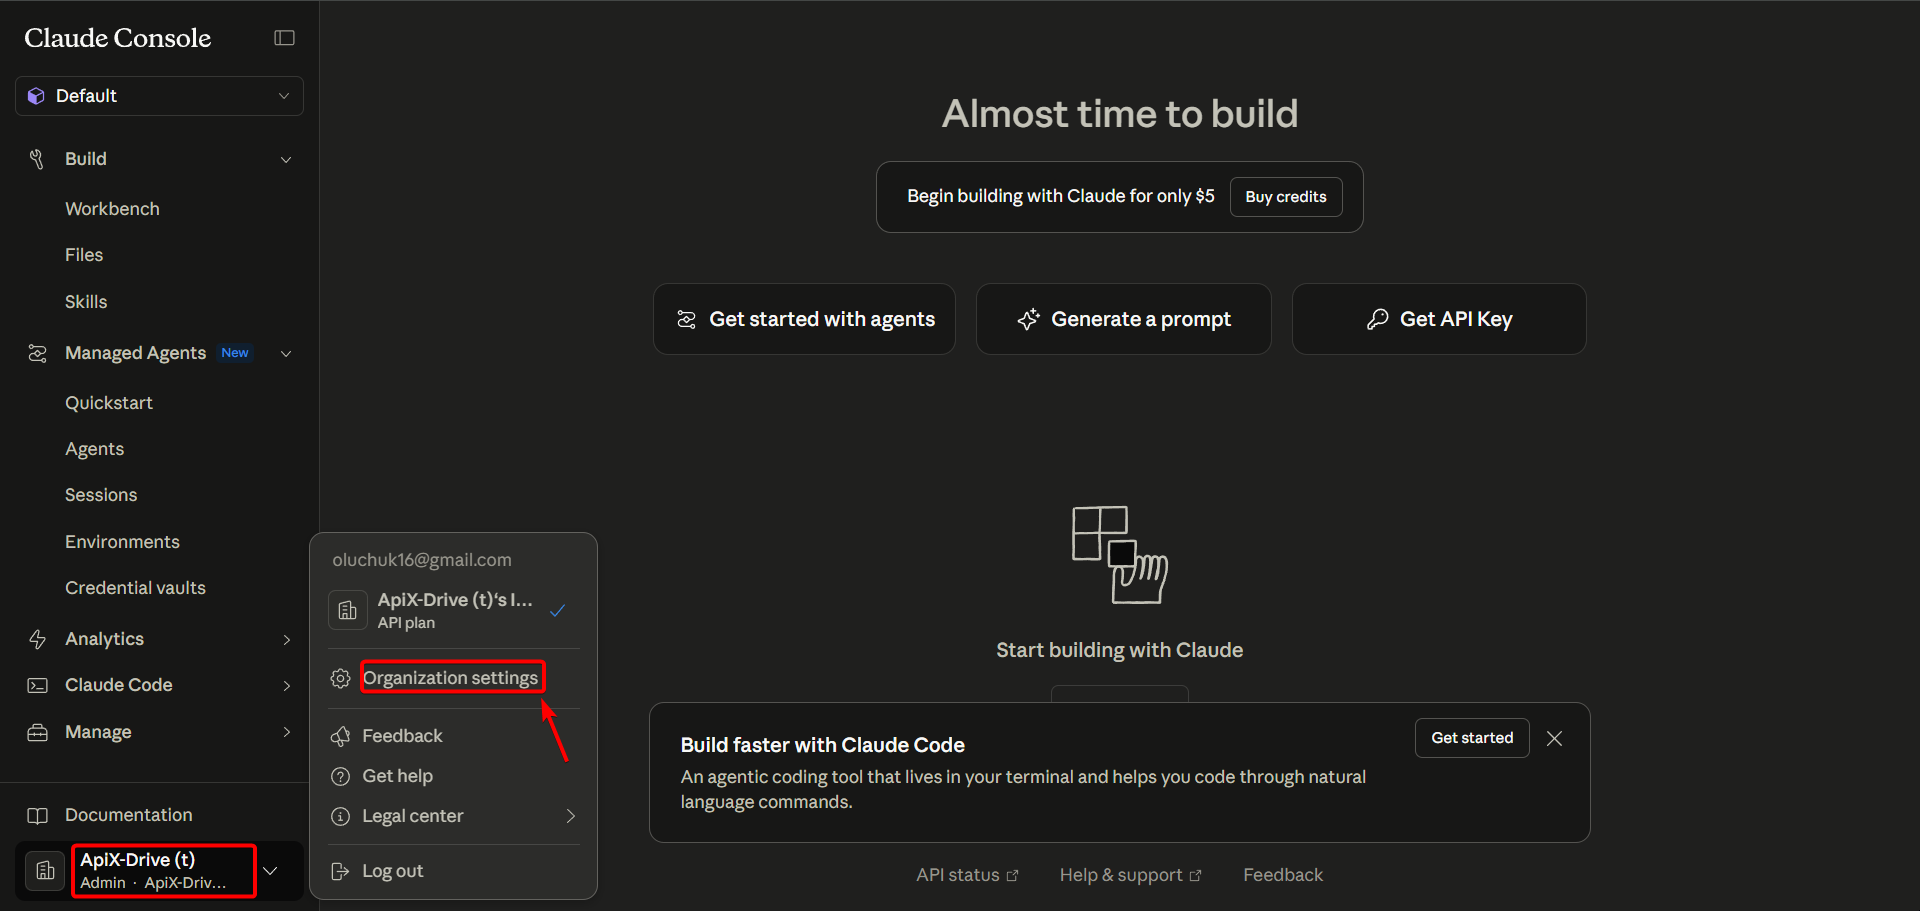Open Organization settings
Screen dimensions: 1920x911
click(x=451, y=678)
